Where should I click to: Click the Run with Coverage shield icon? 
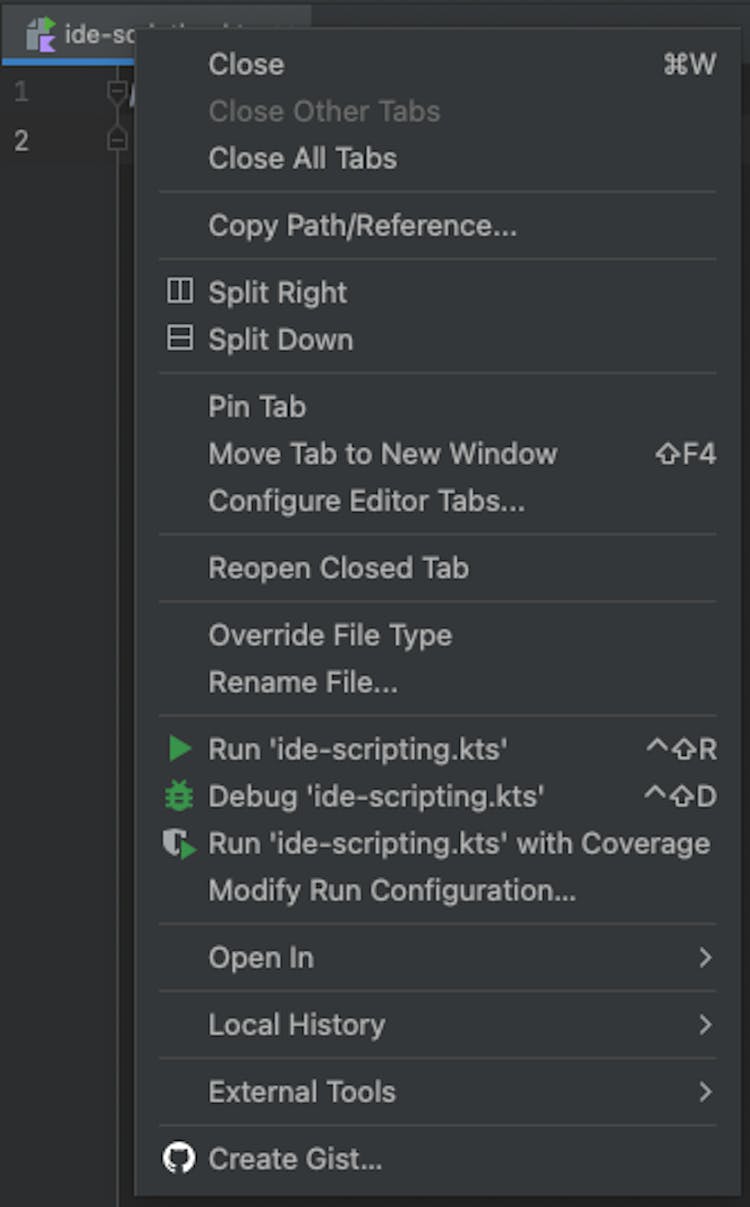(180, 845)
